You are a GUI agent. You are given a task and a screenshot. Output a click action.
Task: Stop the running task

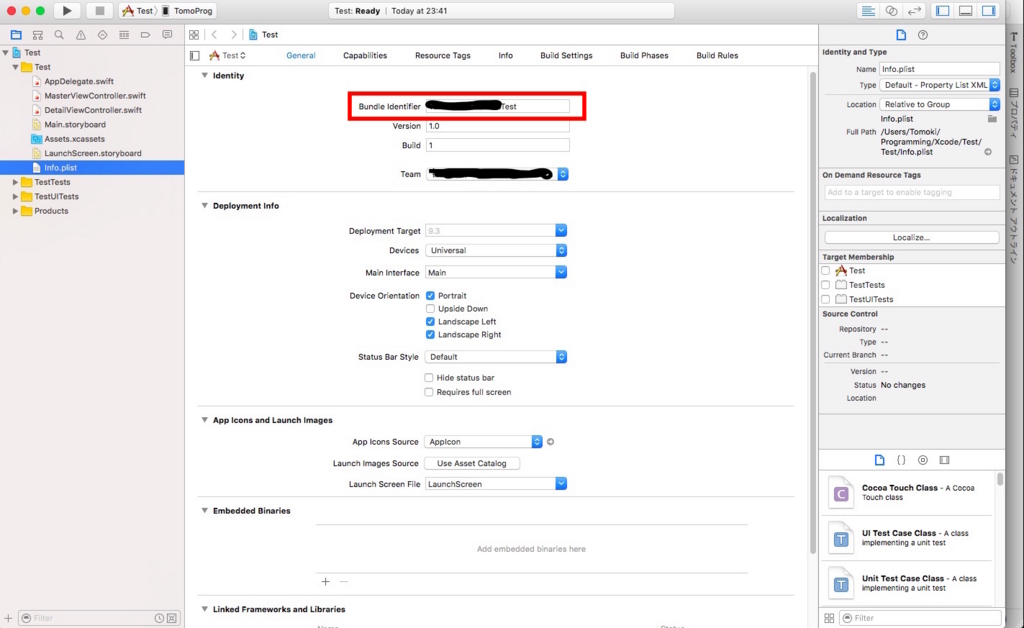[x=99, y=10]
